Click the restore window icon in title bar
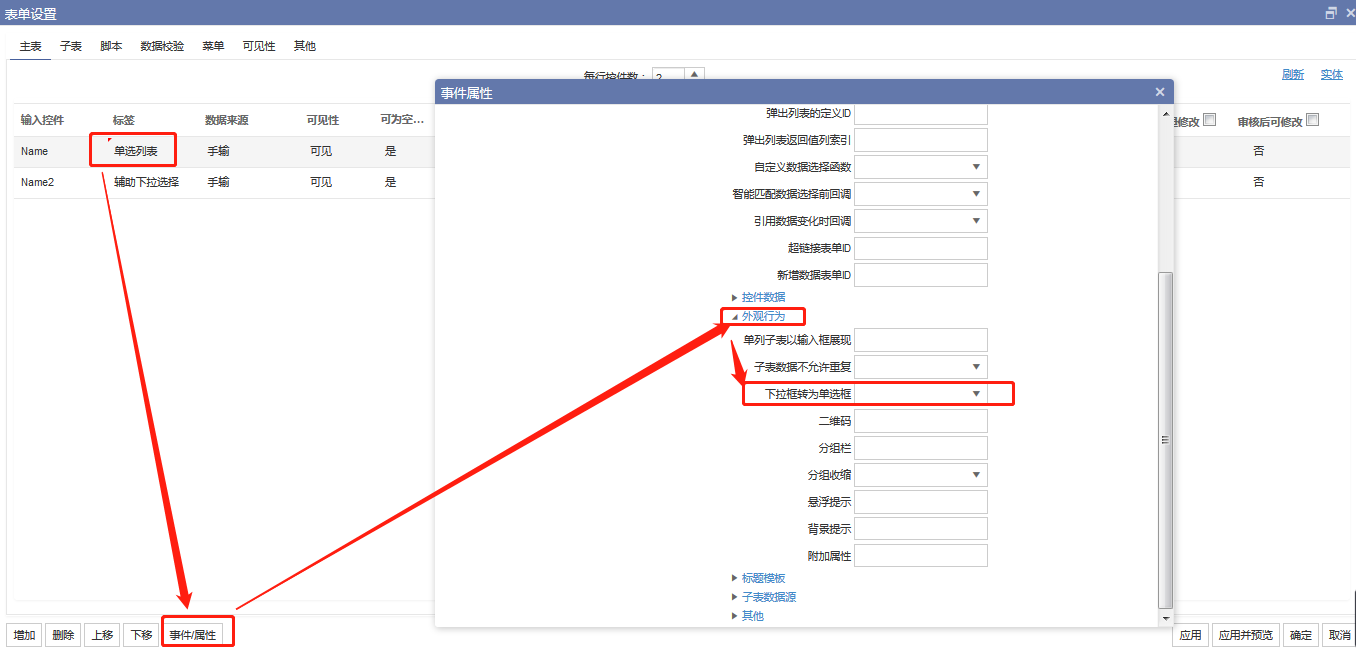Viewport: 1356px width, 650px height. 1331,13
